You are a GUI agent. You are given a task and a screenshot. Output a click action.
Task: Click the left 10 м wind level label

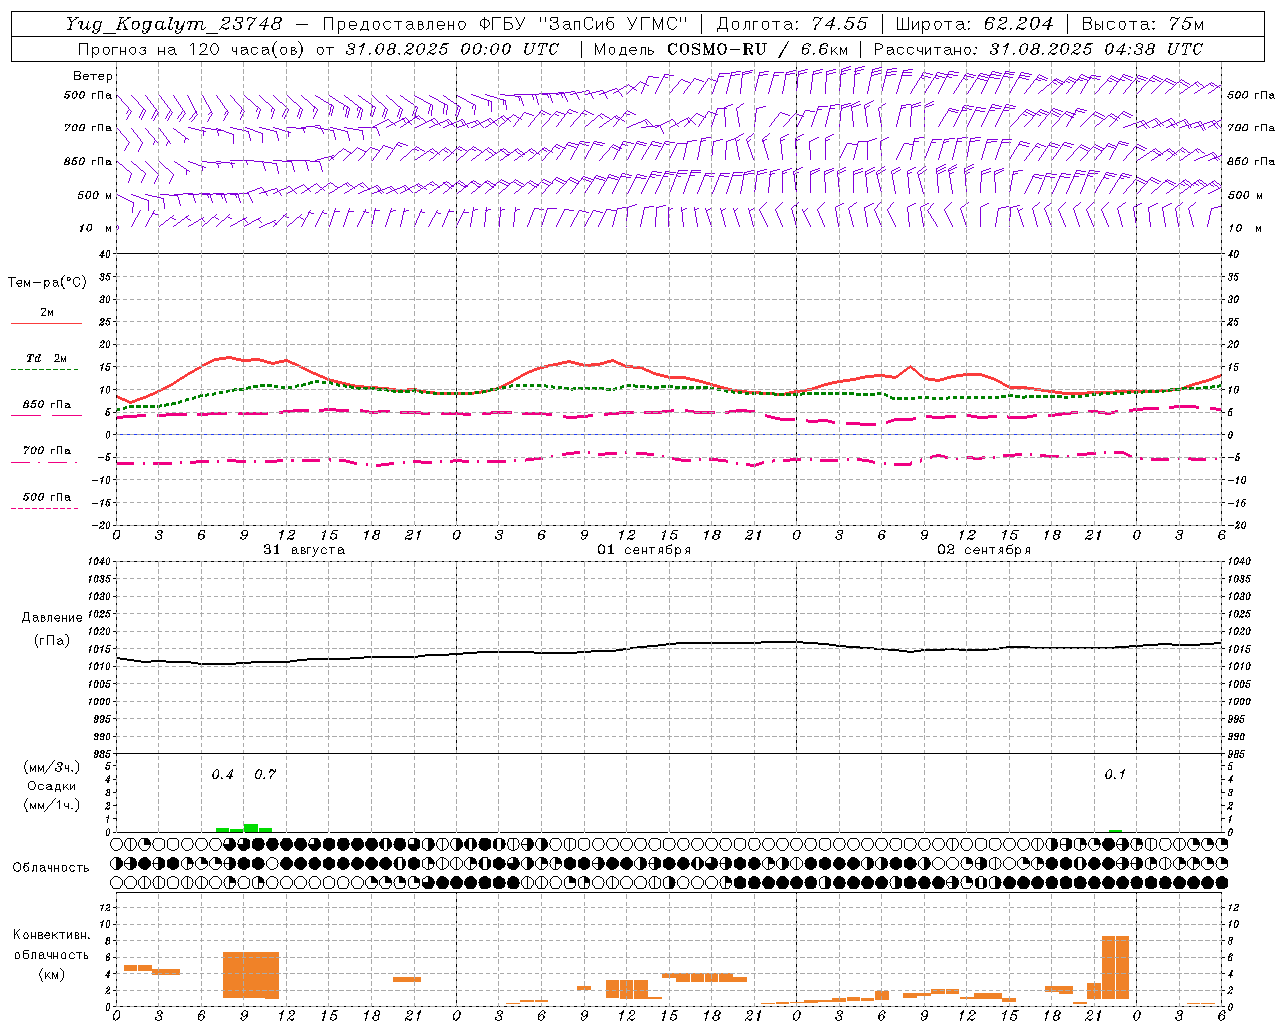click(97, 228)
